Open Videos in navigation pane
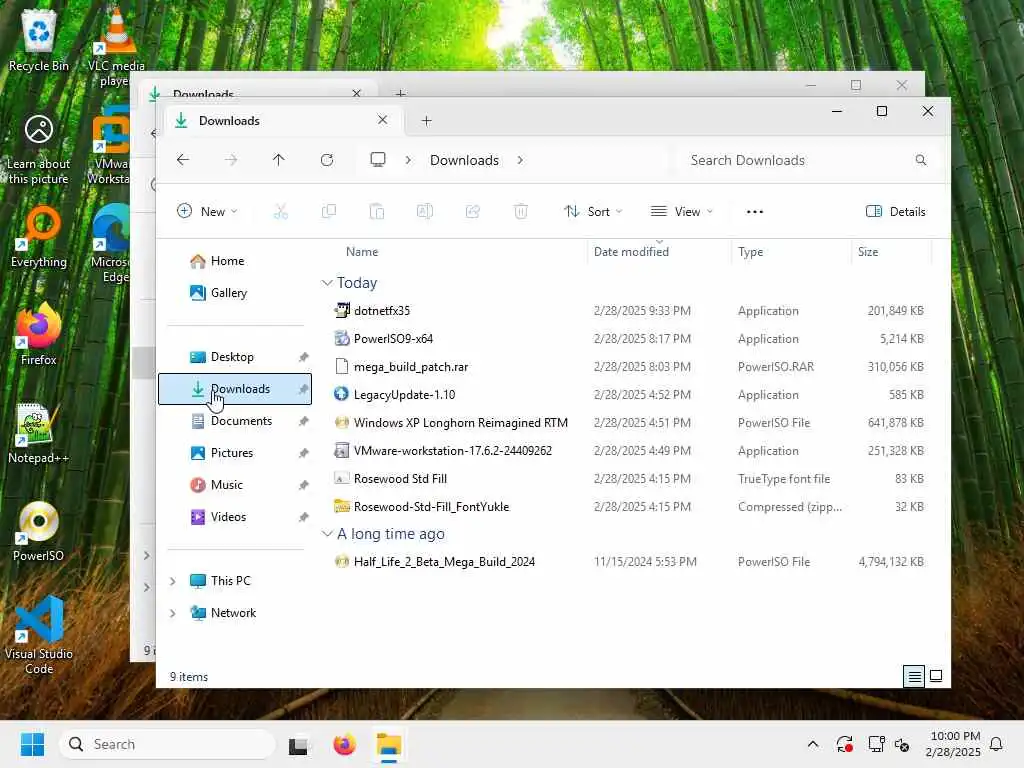 (x=229, y=517)
